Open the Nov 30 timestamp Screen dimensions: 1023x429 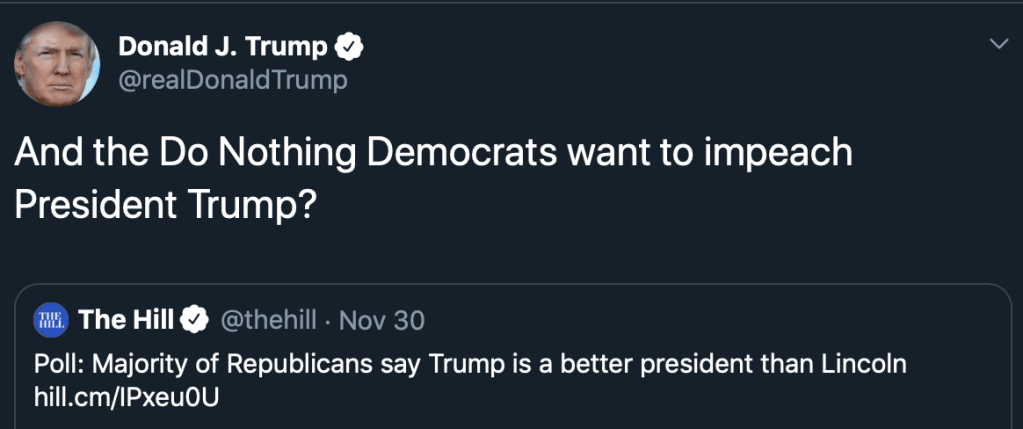click(x=382, y=320)
